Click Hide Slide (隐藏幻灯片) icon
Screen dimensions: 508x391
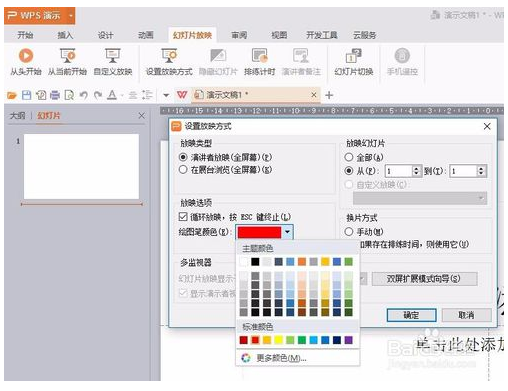click(x=218, y=62)
